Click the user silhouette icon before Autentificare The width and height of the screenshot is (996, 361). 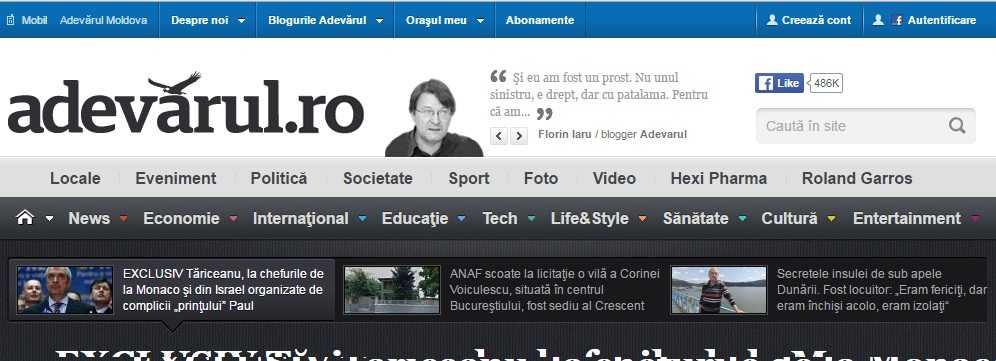(x=878, y=20)
